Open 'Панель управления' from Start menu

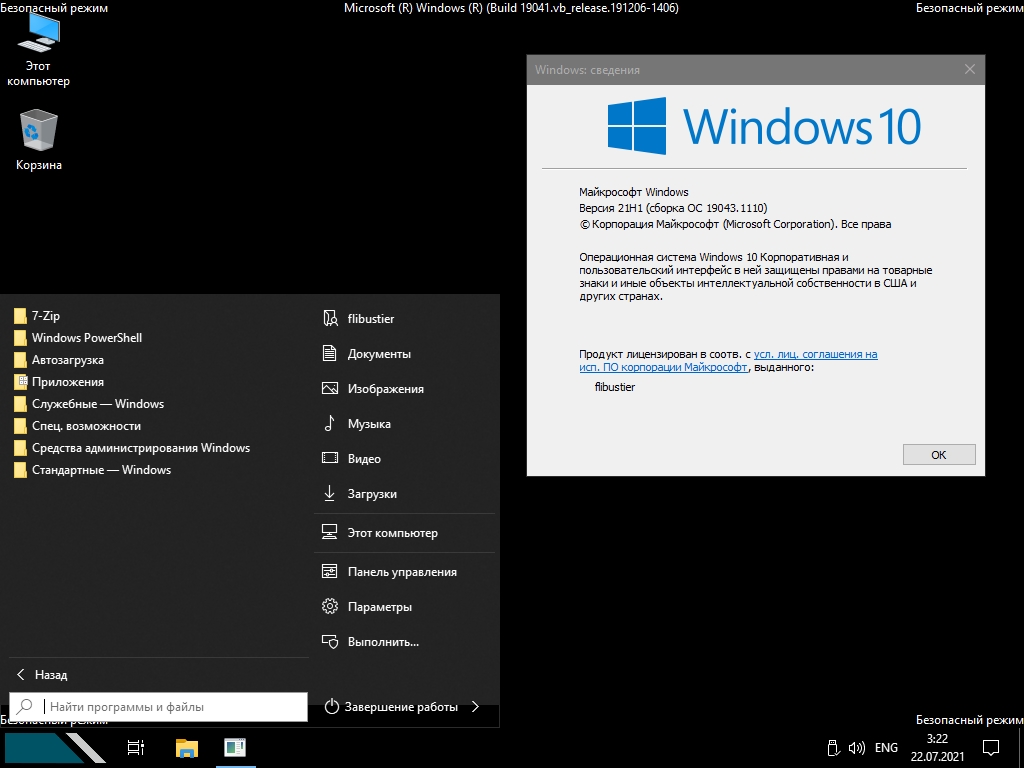pyautogui.click(x=401, y=572)
